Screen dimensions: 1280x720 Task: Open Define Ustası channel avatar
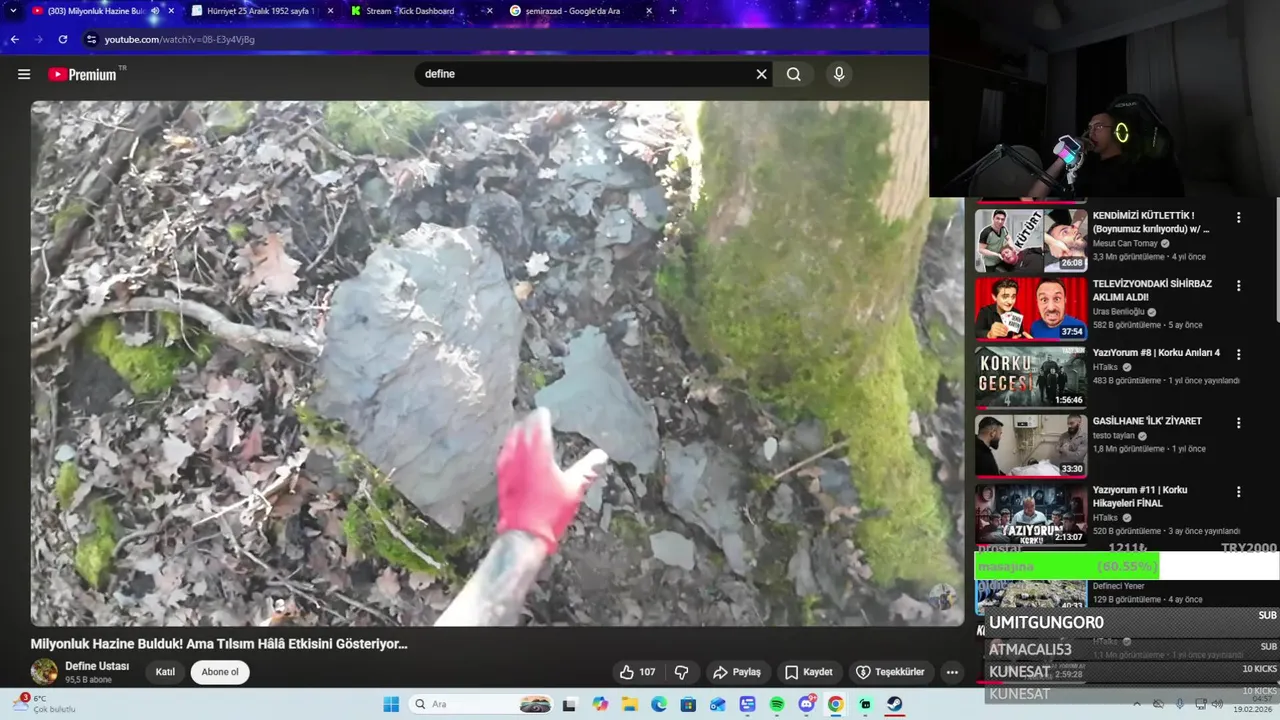44,672
